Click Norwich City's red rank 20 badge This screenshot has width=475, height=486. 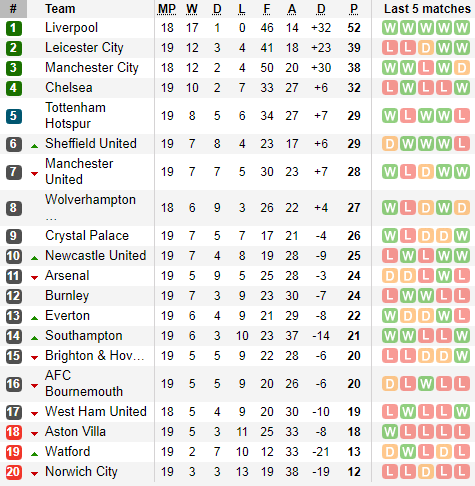pyautogui.click(x=14, y=472)
